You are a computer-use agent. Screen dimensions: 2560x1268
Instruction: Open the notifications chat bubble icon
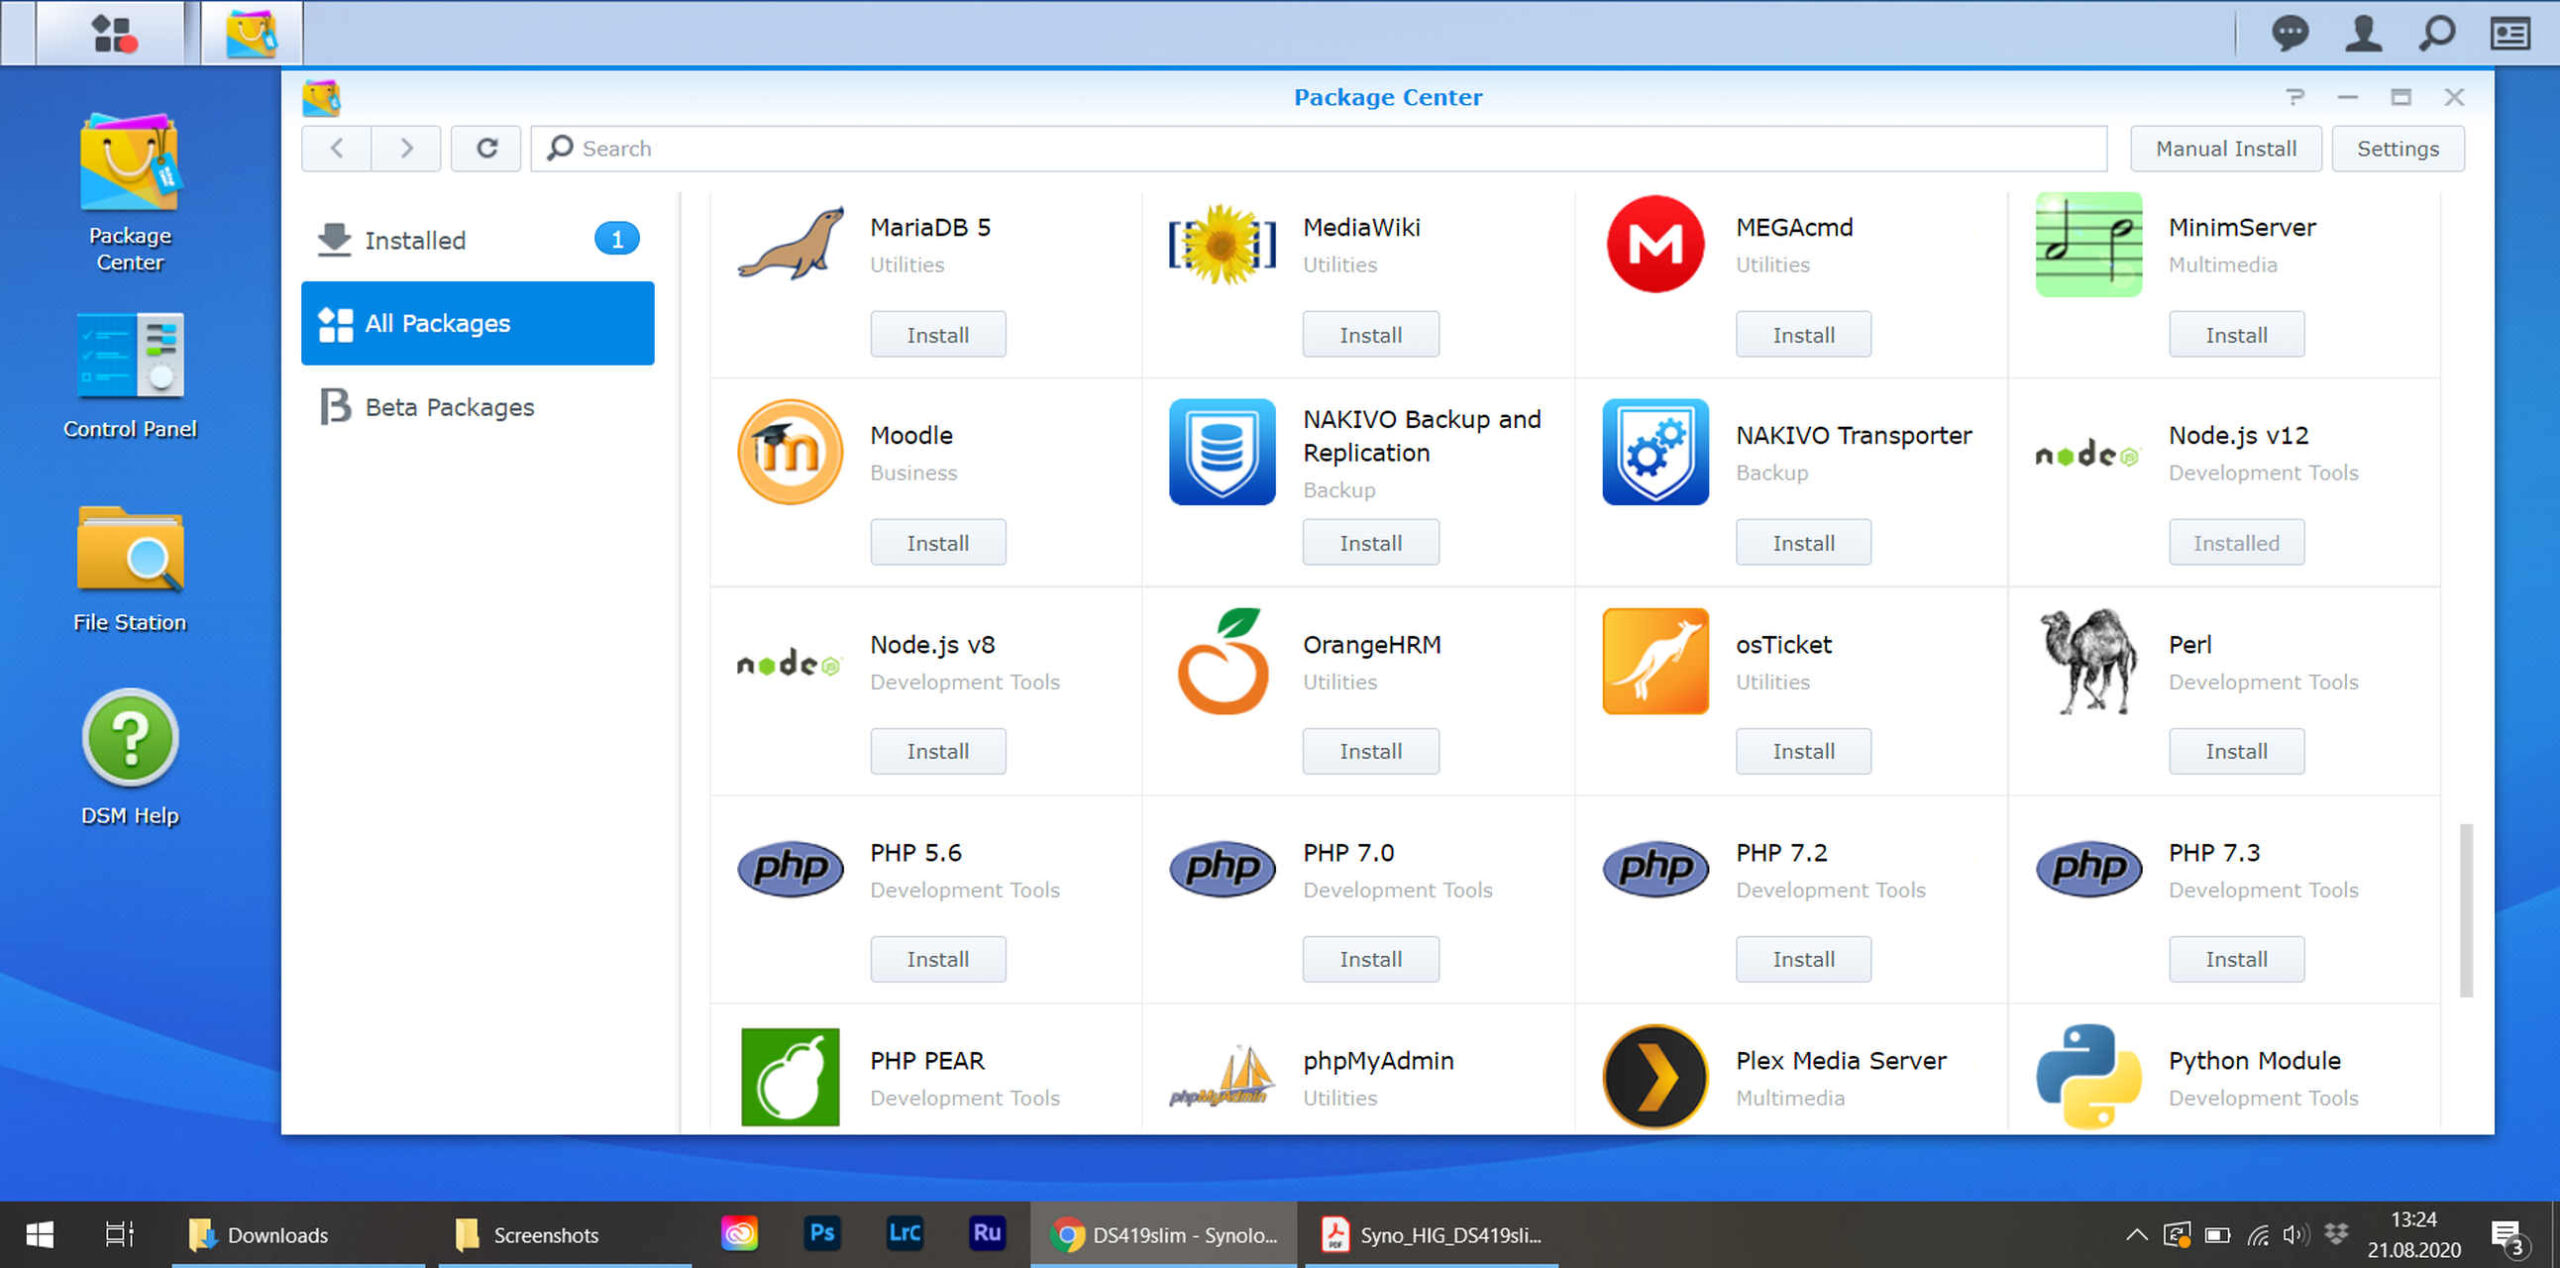2289,33
